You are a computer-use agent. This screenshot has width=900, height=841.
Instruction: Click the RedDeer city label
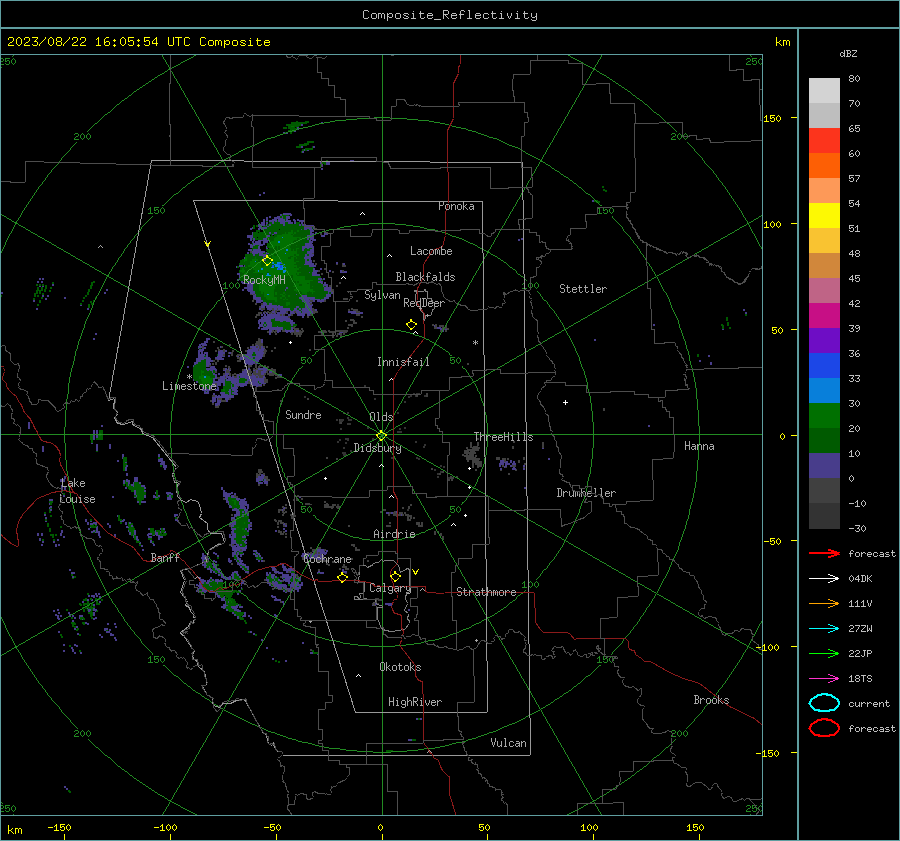pos(424,303)
